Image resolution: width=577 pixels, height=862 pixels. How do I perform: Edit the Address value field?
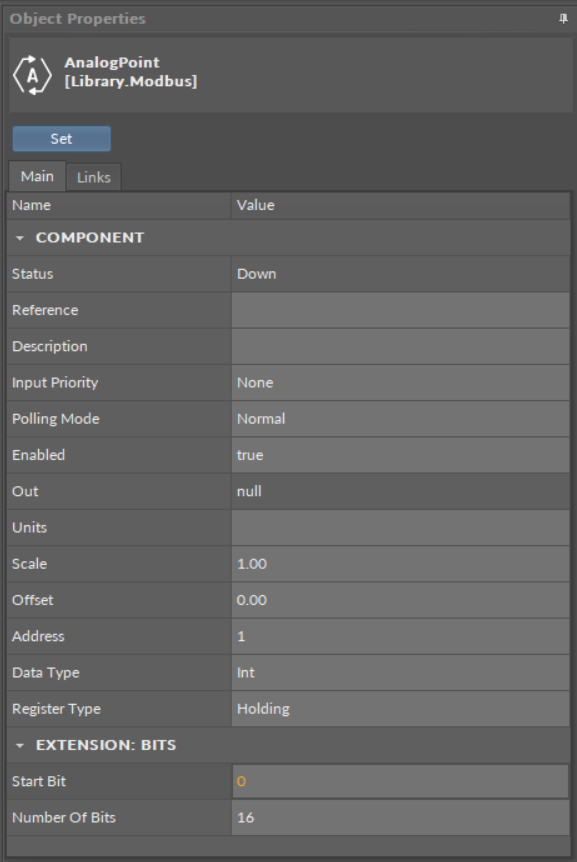(x=400, y=637)
